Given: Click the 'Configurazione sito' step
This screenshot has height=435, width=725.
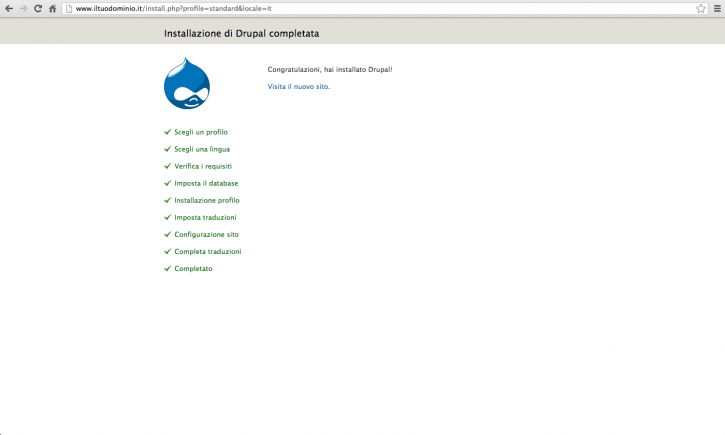Looking at the screenshot, I should click(206, 235).
